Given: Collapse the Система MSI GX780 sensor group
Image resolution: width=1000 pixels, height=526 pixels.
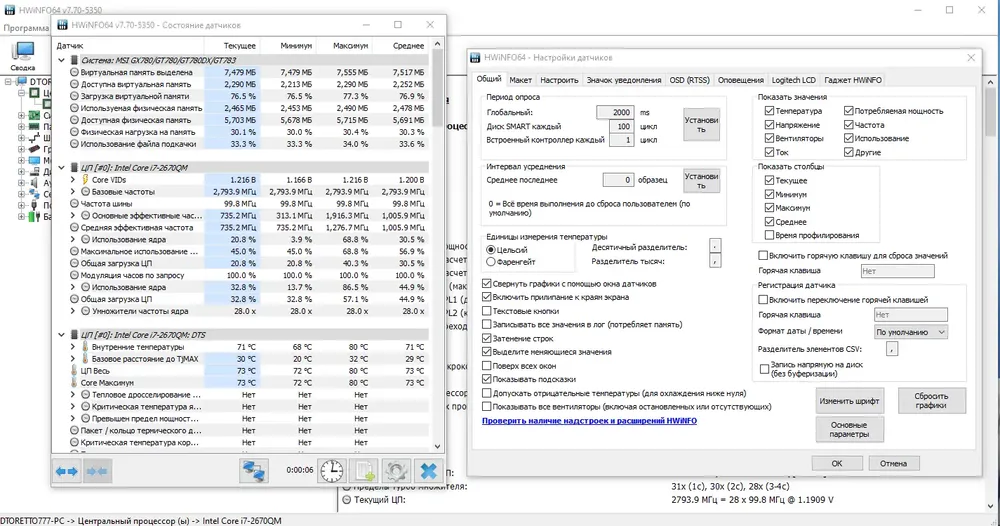Looking at the screenshot, I should point(62,60).
